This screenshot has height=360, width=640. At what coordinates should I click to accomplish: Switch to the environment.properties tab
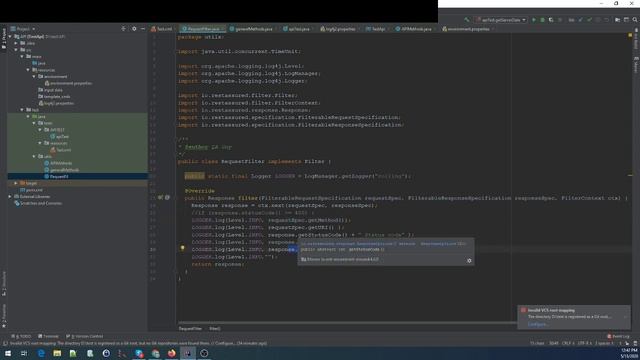pos(468,29)
